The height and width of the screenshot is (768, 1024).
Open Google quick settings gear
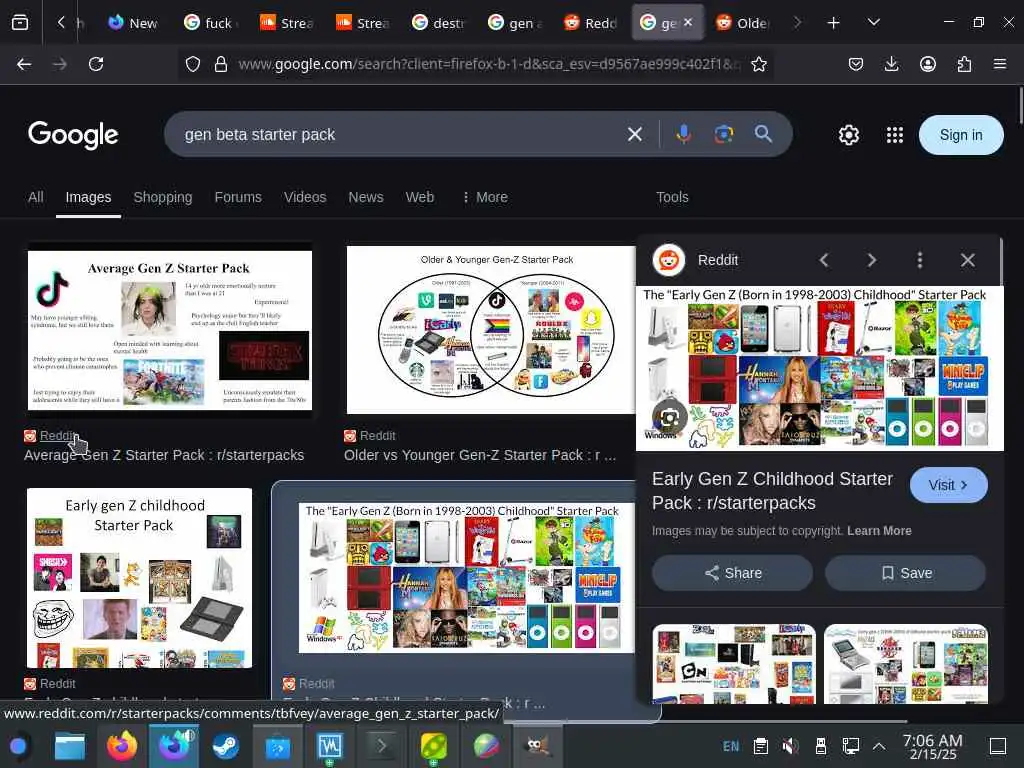[x=849, y=135]
